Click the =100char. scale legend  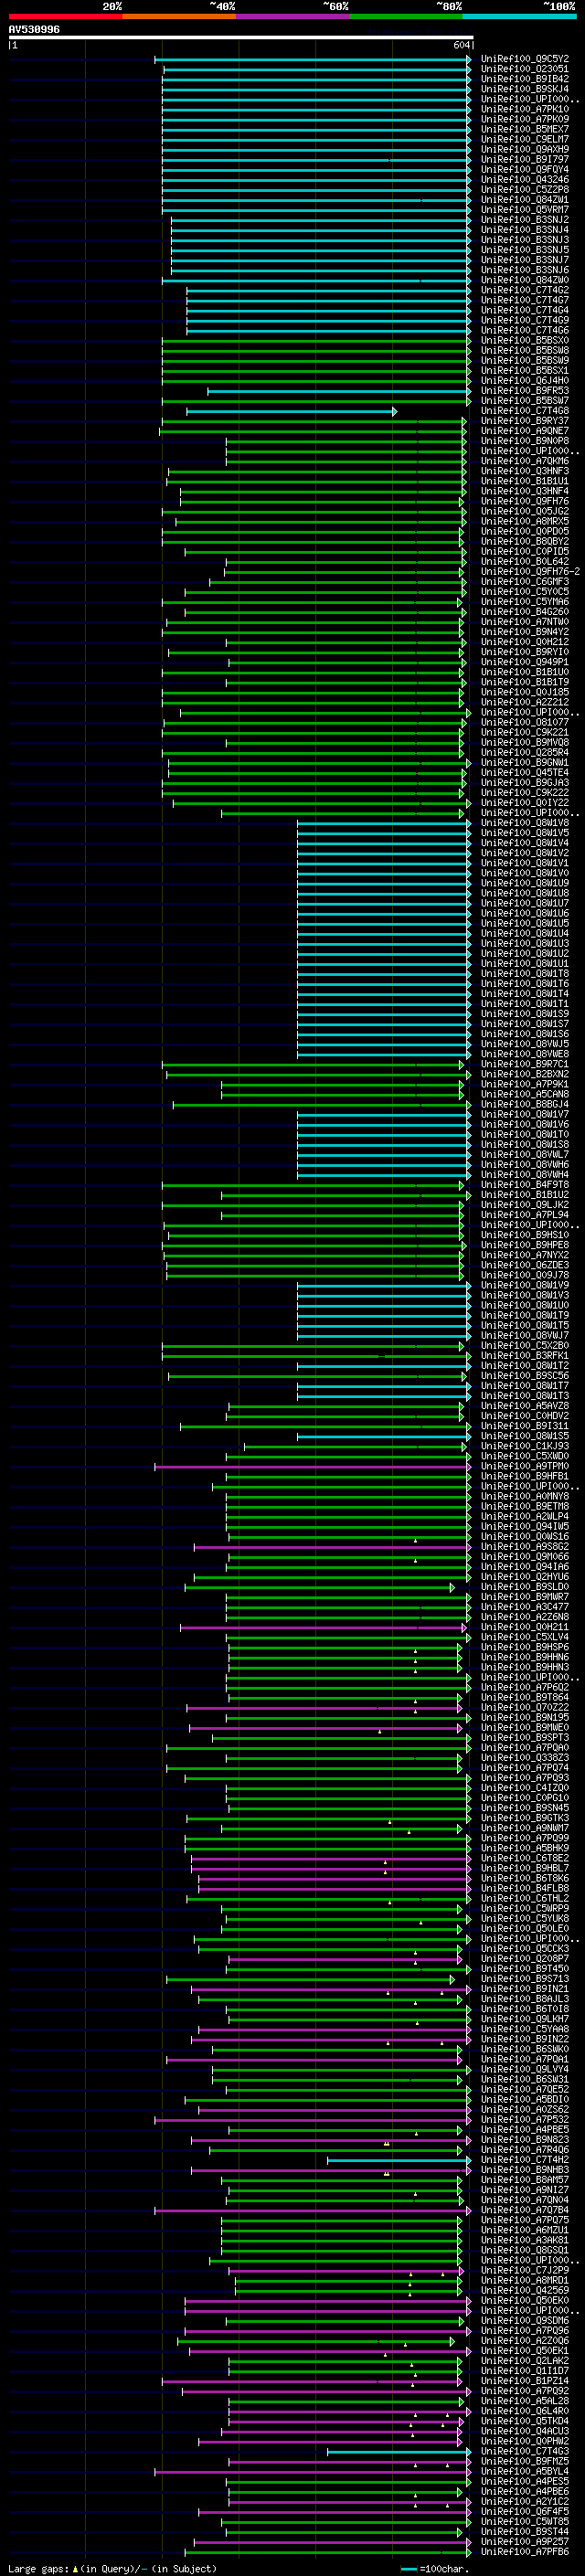pos(435,2568)
